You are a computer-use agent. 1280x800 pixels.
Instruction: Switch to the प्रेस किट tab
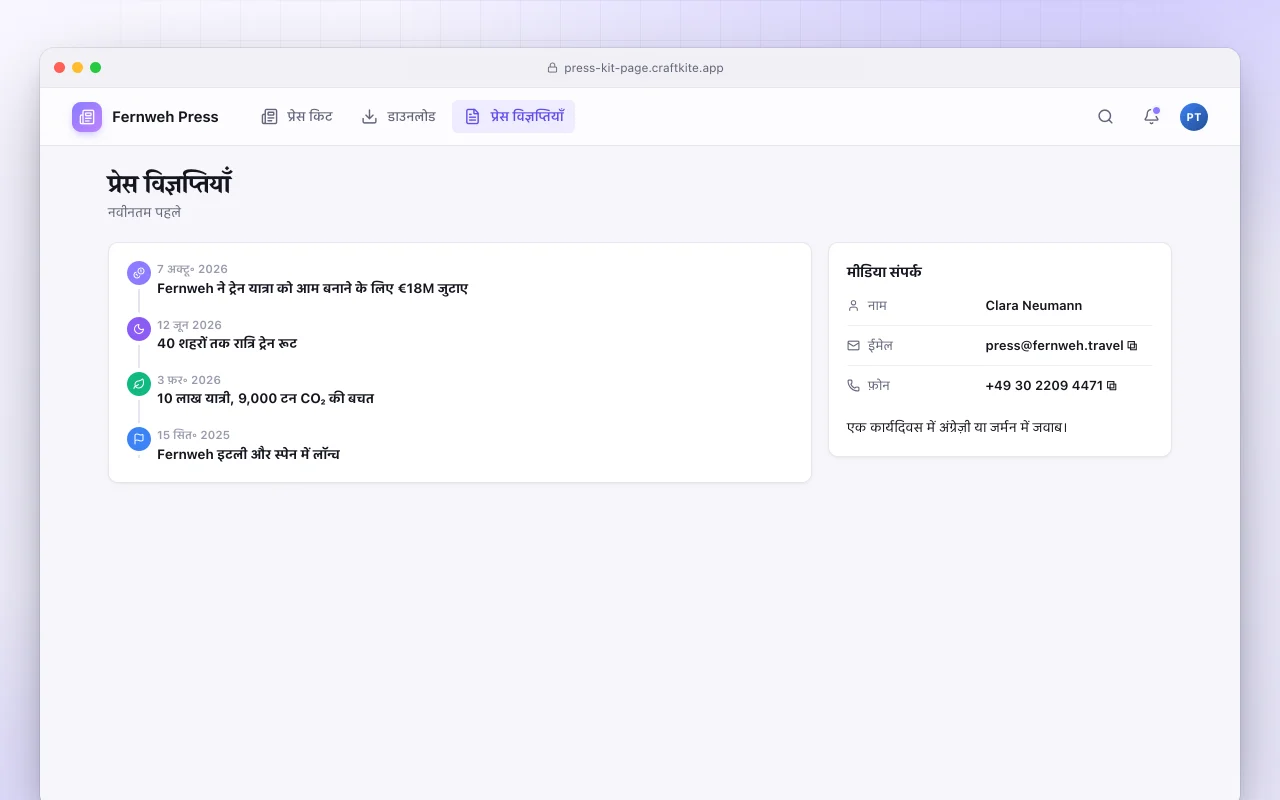coord(296,117)
